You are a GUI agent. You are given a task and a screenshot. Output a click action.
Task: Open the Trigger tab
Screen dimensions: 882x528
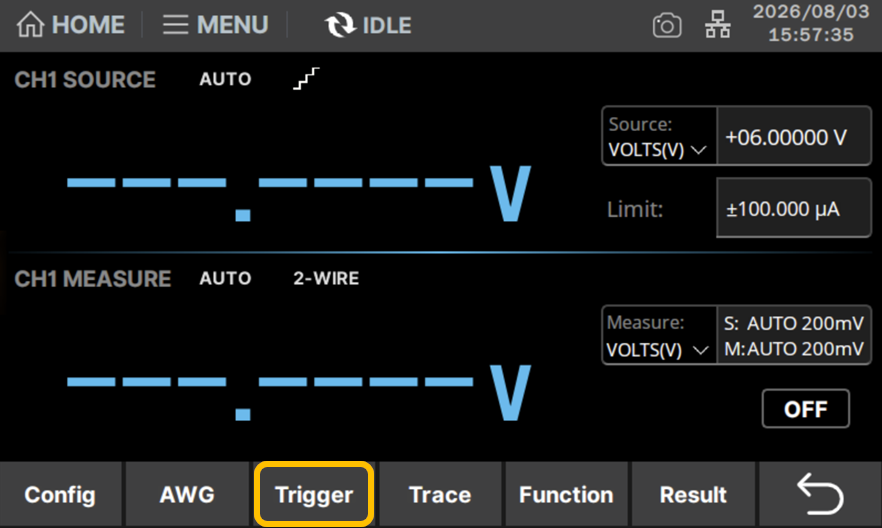314,494
